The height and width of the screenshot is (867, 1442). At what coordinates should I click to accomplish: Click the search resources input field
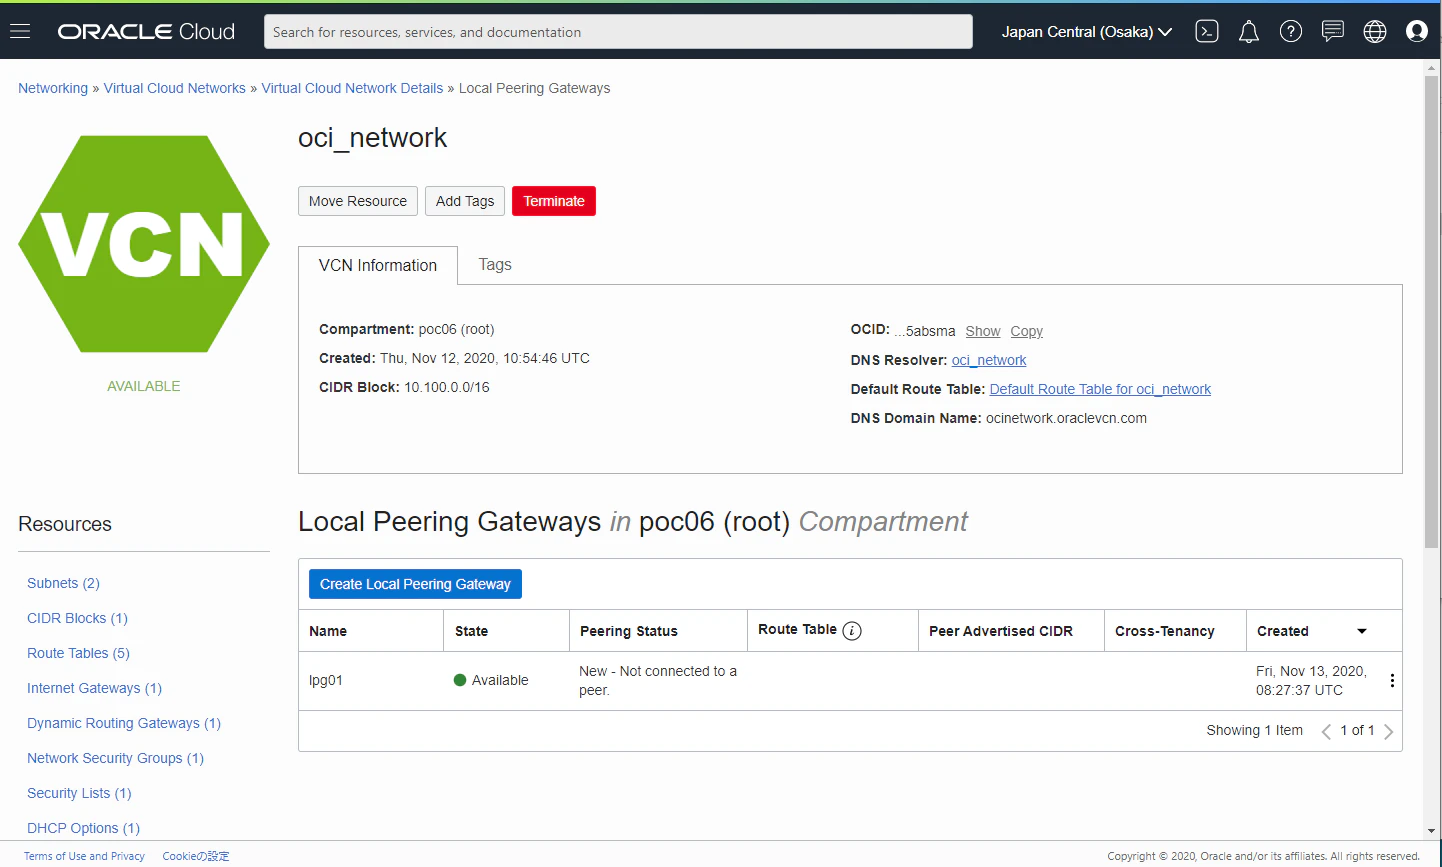click(x=618, y=32)
